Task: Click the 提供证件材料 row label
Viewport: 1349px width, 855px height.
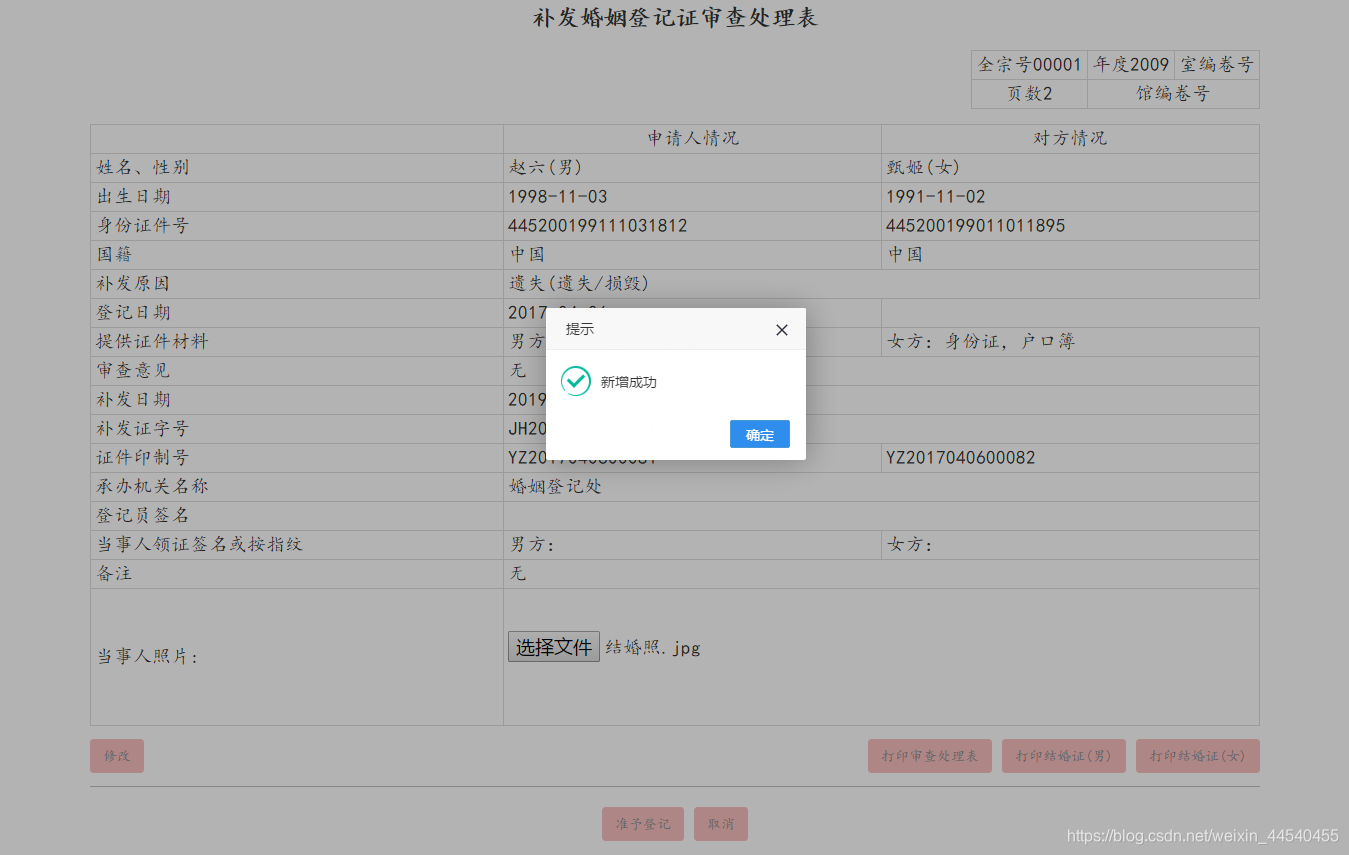Action: point(152,341)
